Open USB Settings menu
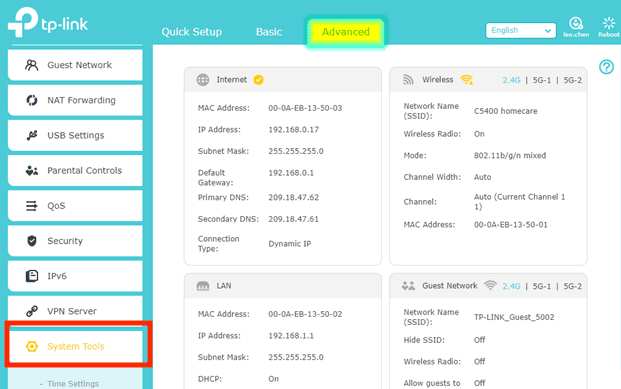Image resolution: width=621 pixels, height=389 pixels. pyautogui.click(x=75, y=135)
